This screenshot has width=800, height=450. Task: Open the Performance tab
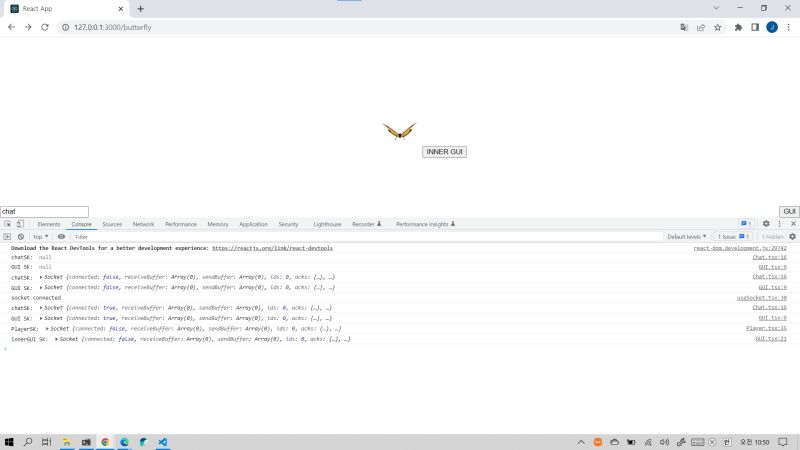181,224
